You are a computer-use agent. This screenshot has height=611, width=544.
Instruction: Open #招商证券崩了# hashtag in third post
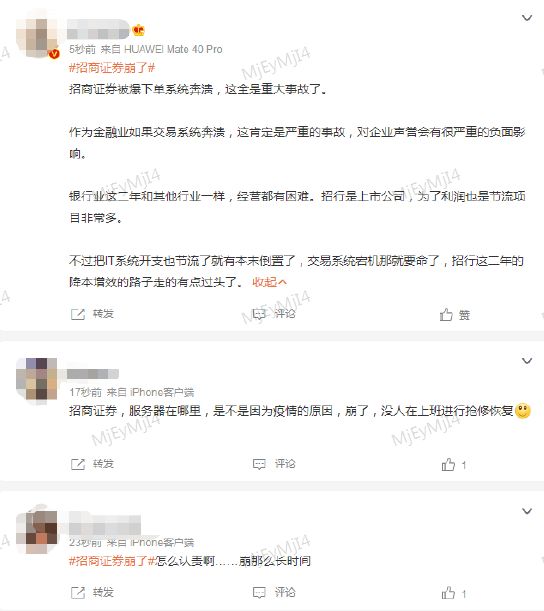pos(112,561)
